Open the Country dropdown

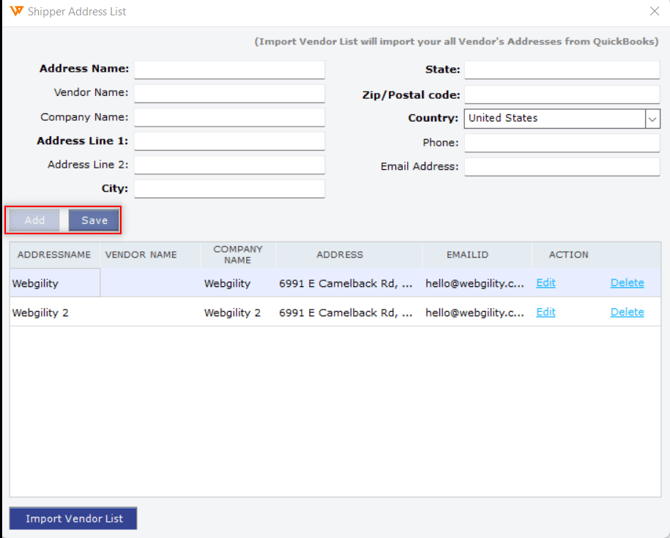[x=651, y=118]
